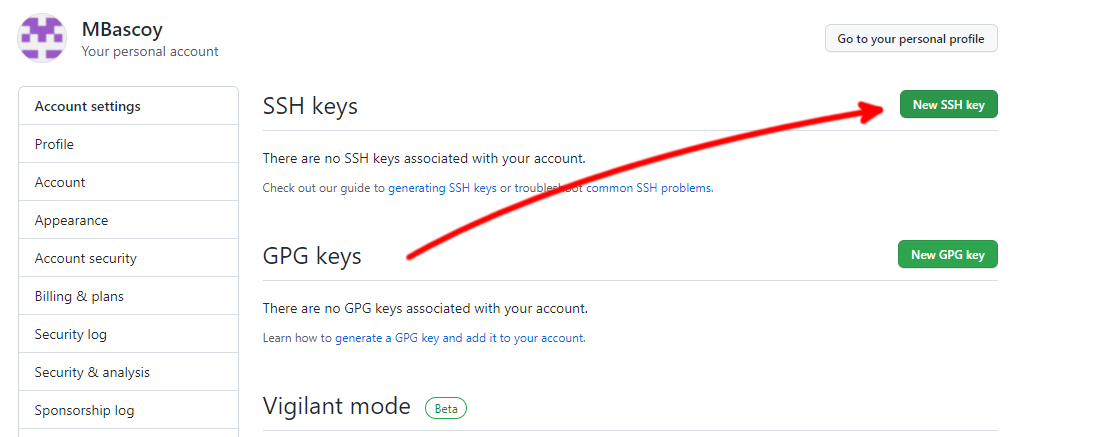The width and height of the screenshot is (1097, 437).
Task: Open the Profile settings page
Action: click(54, 144)
